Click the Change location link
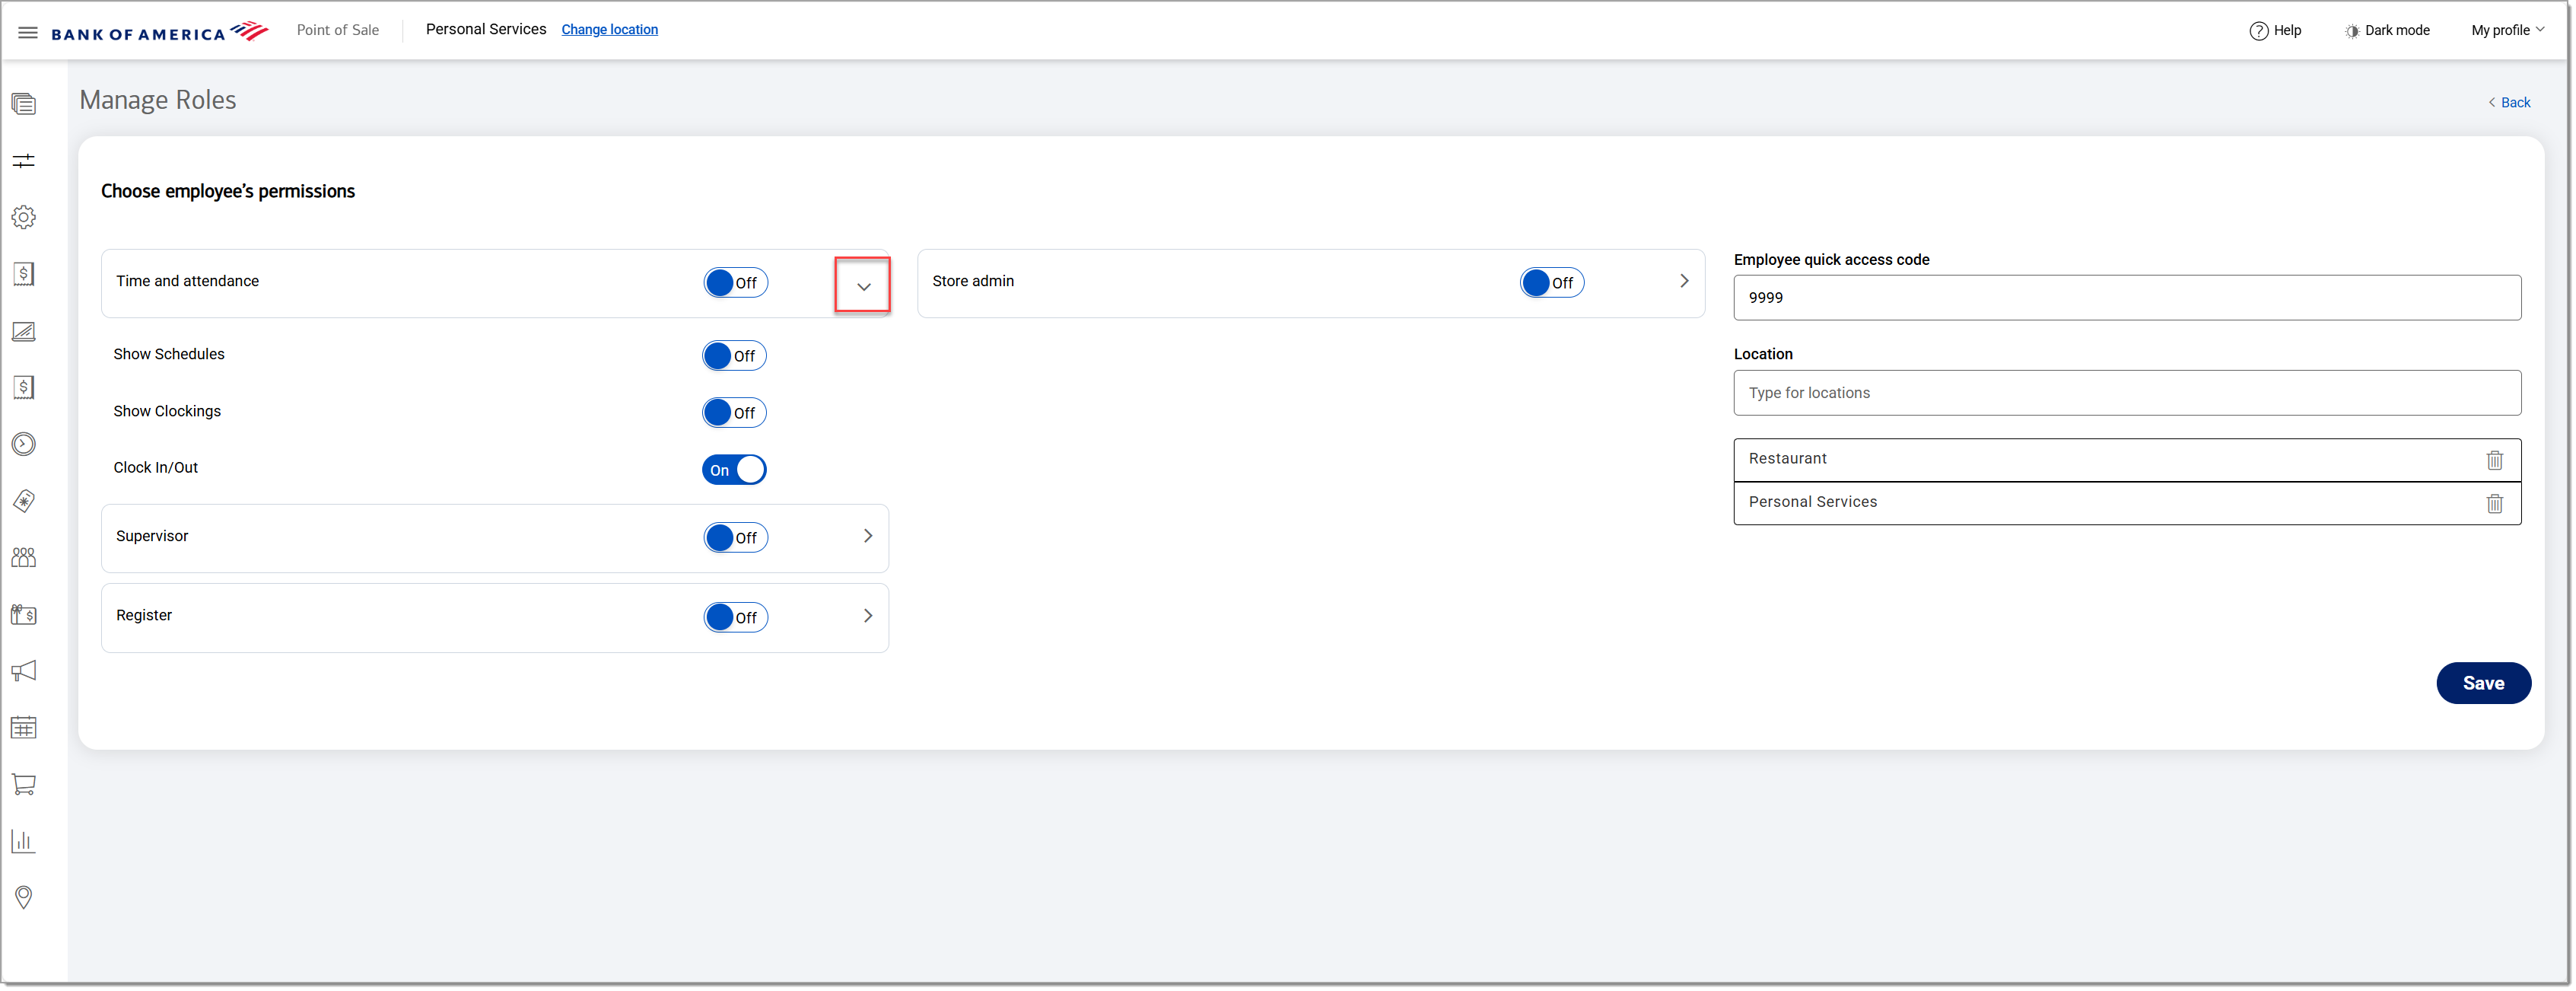 coord(609,30)
